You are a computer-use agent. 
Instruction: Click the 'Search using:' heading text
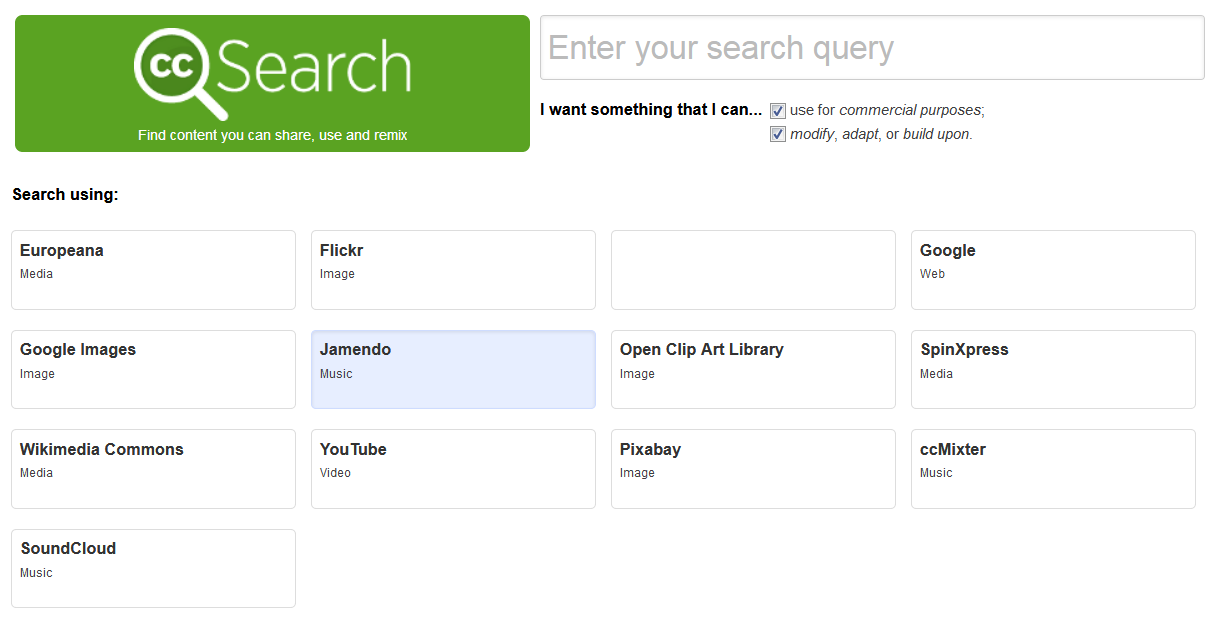(65, 194)
